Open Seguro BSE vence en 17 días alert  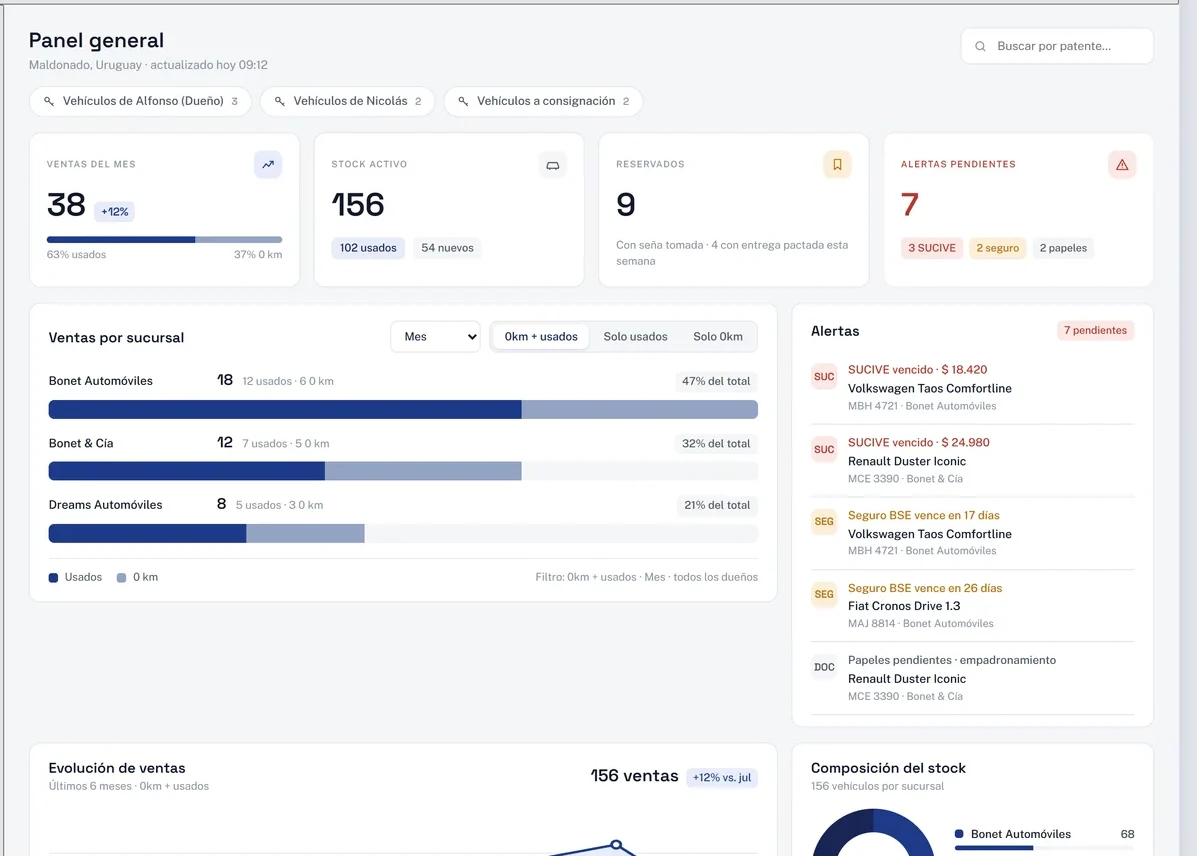973,533
